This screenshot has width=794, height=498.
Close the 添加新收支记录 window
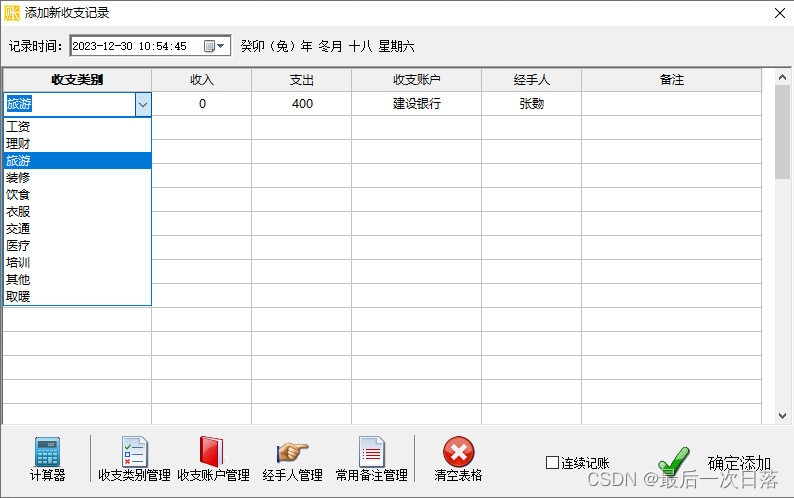(780, 13)
